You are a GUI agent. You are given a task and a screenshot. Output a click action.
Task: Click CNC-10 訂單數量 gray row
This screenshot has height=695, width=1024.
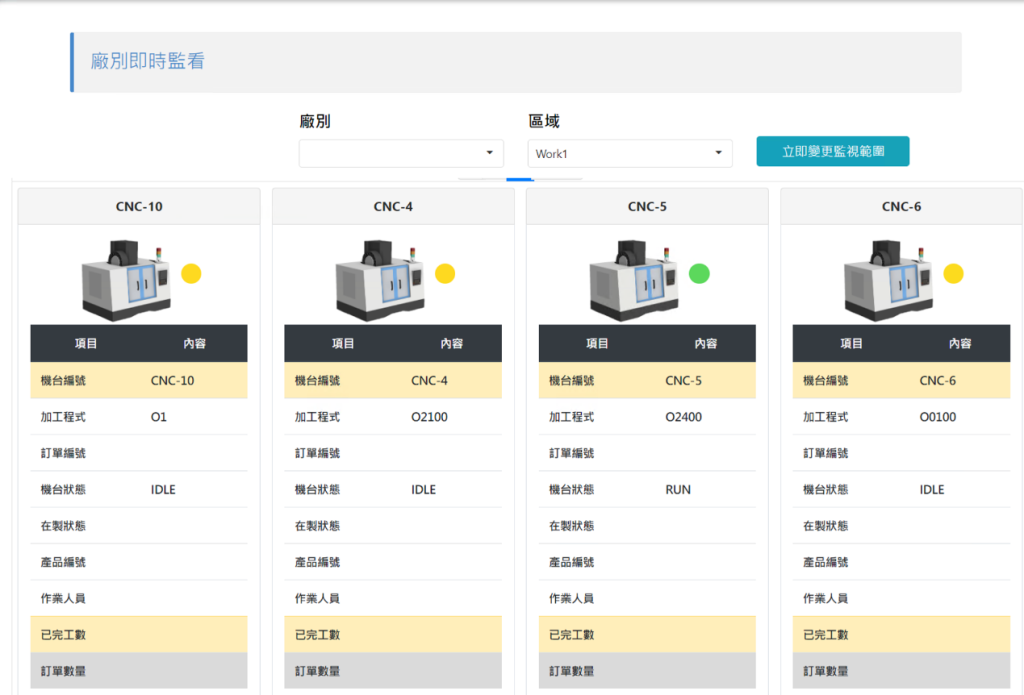click(x=139, y=671)
